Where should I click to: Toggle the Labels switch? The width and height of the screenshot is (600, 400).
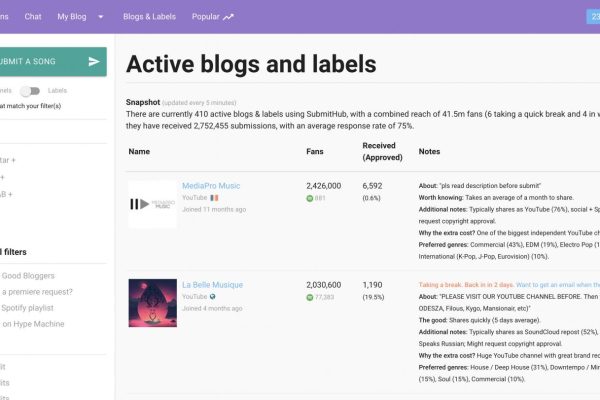(x=30, y=91)
